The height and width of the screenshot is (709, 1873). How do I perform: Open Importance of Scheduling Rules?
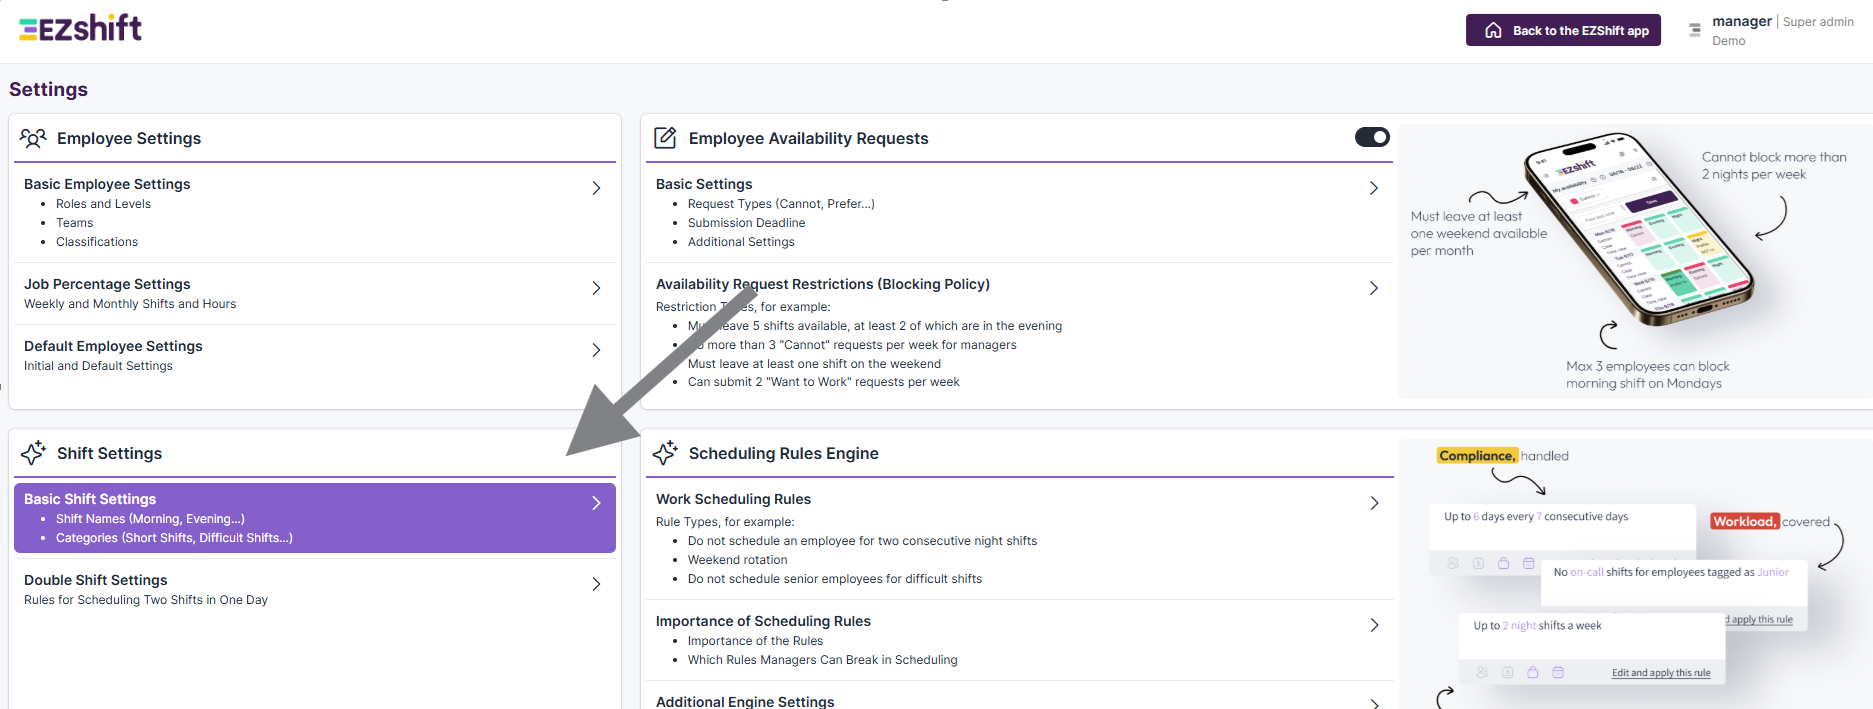coord(1020,640)
